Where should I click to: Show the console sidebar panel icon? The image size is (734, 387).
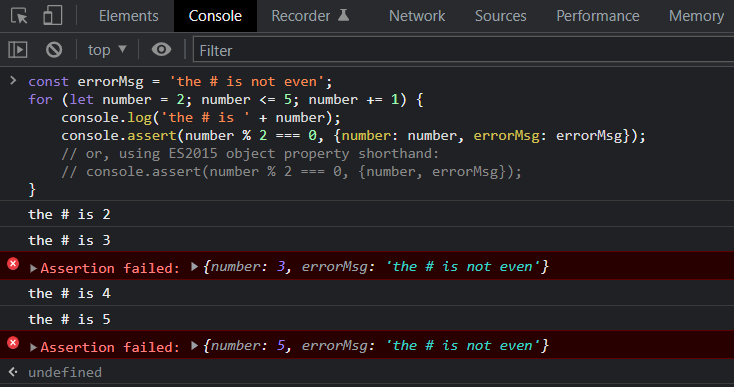(18, 50)
